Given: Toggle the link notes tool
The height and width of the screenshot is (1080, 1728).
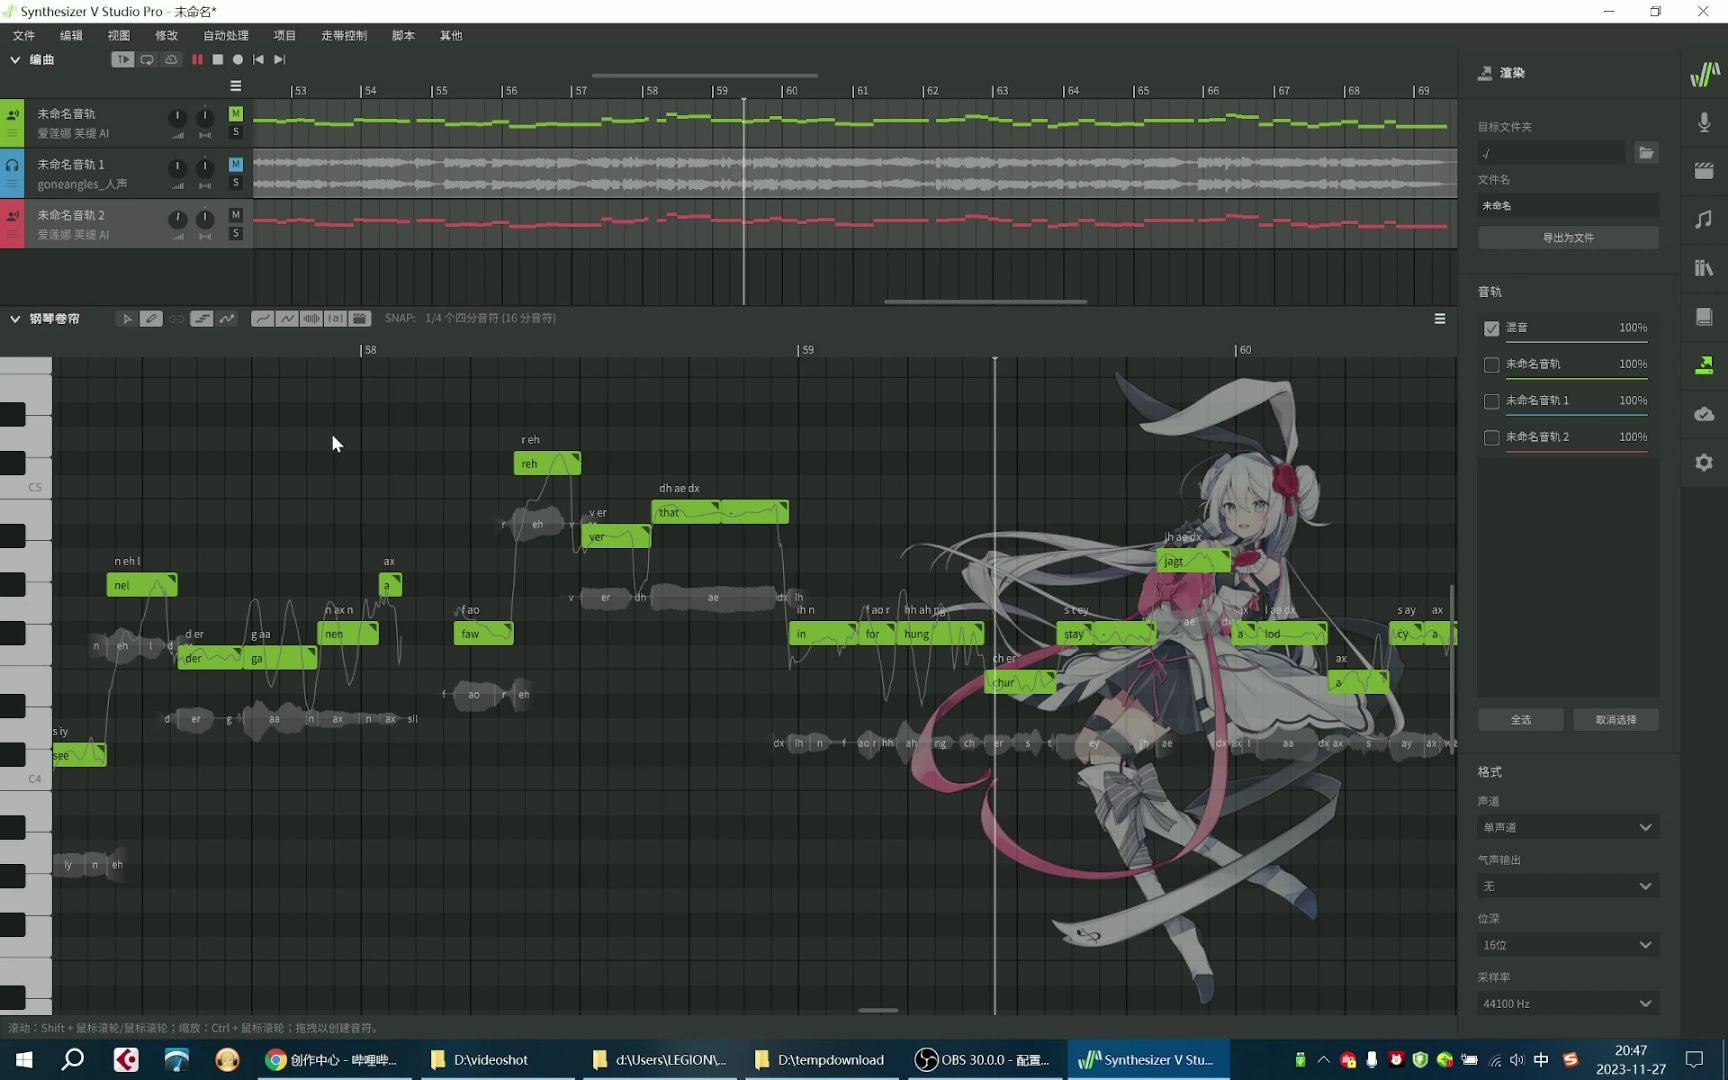Looking at the screenshot, I should 176,319.
